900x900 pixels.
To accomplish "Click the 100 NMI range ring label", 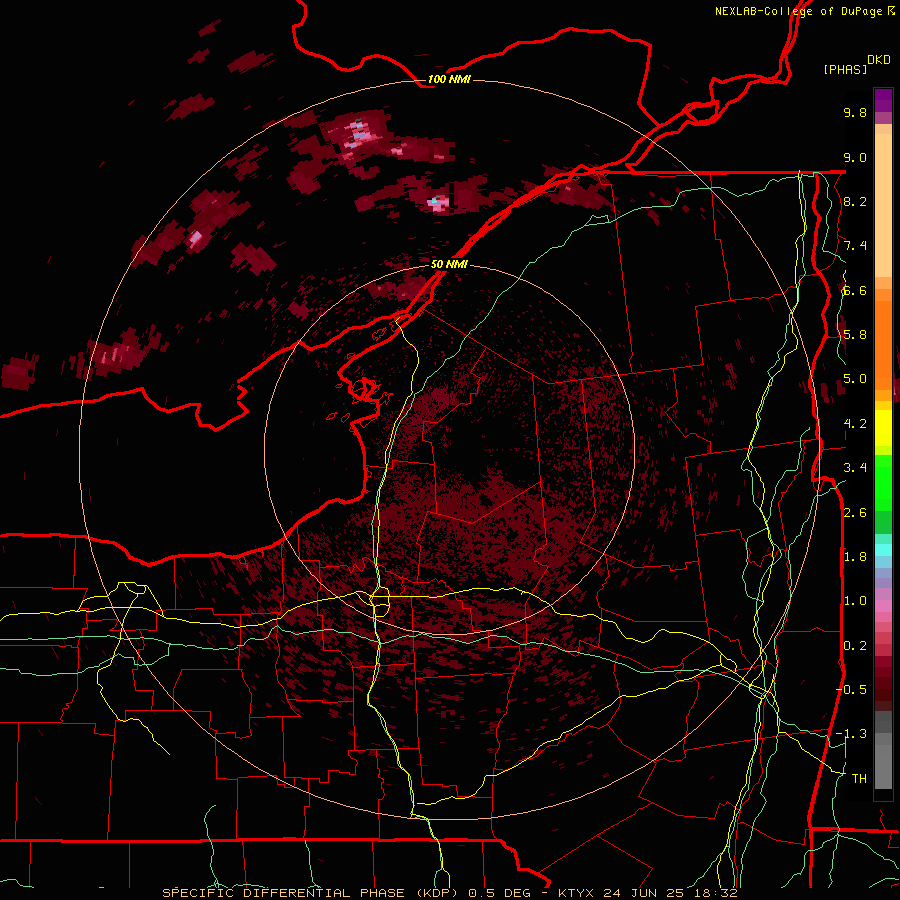I will point(449,79).
